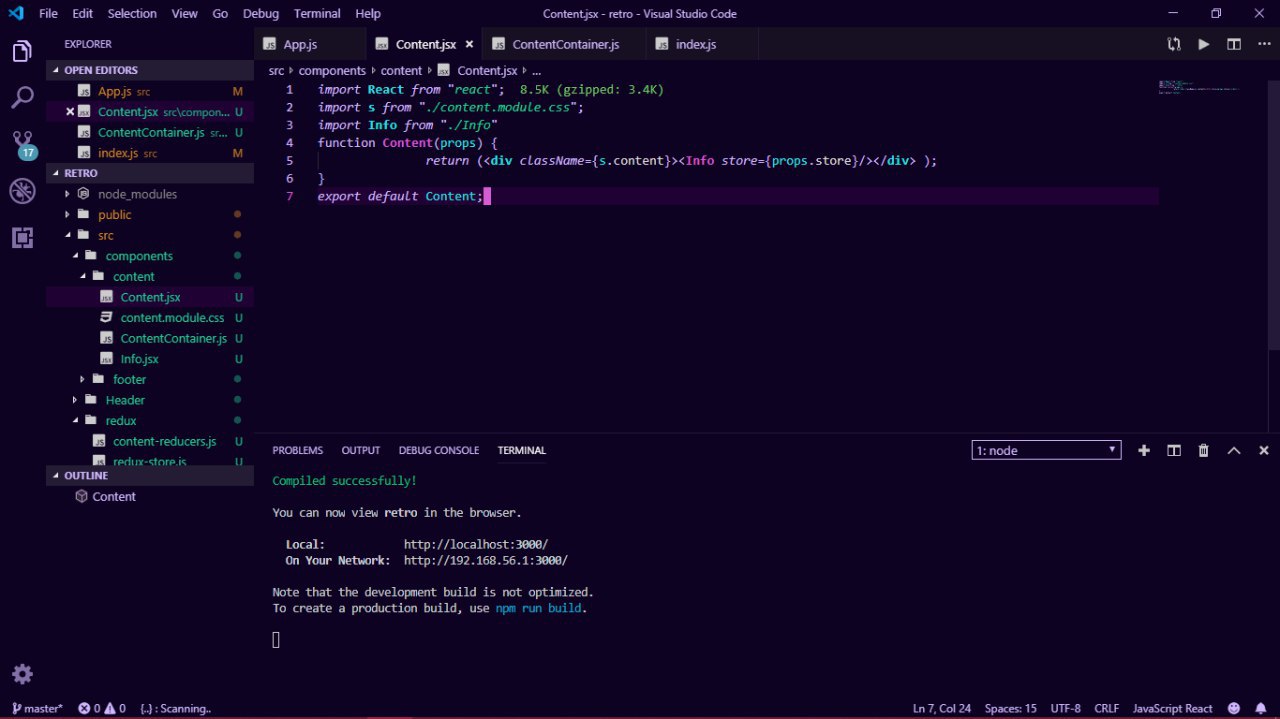The image size is (1280, 719).
Task: Collapse the OPEN EDITORS section
Action: tap(100, 70)
